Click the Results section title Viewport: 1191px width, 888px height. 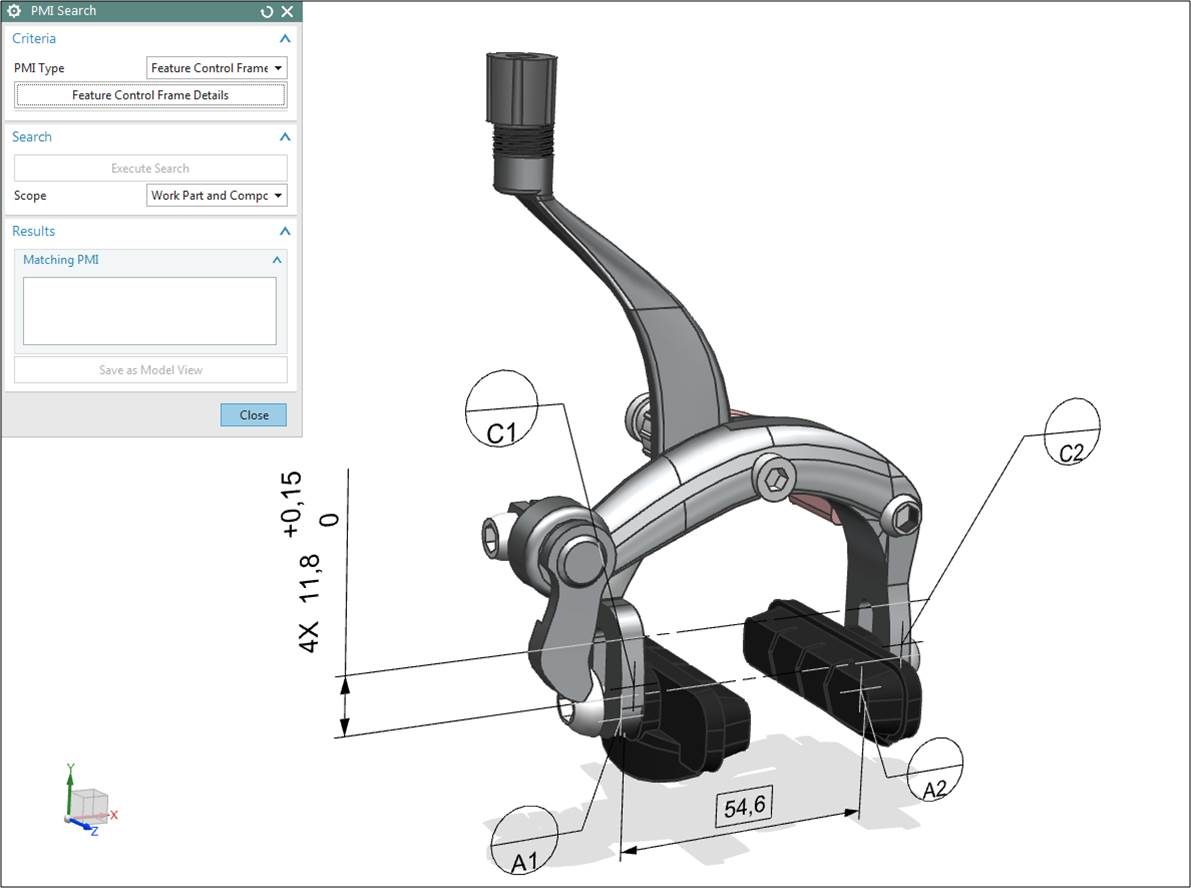coord(33,232)
